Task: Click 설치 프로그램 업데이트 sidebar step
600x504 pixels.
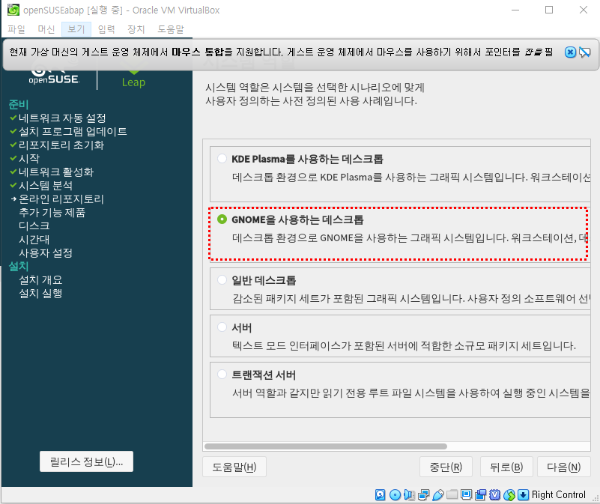Action: (x=73, y=131)
